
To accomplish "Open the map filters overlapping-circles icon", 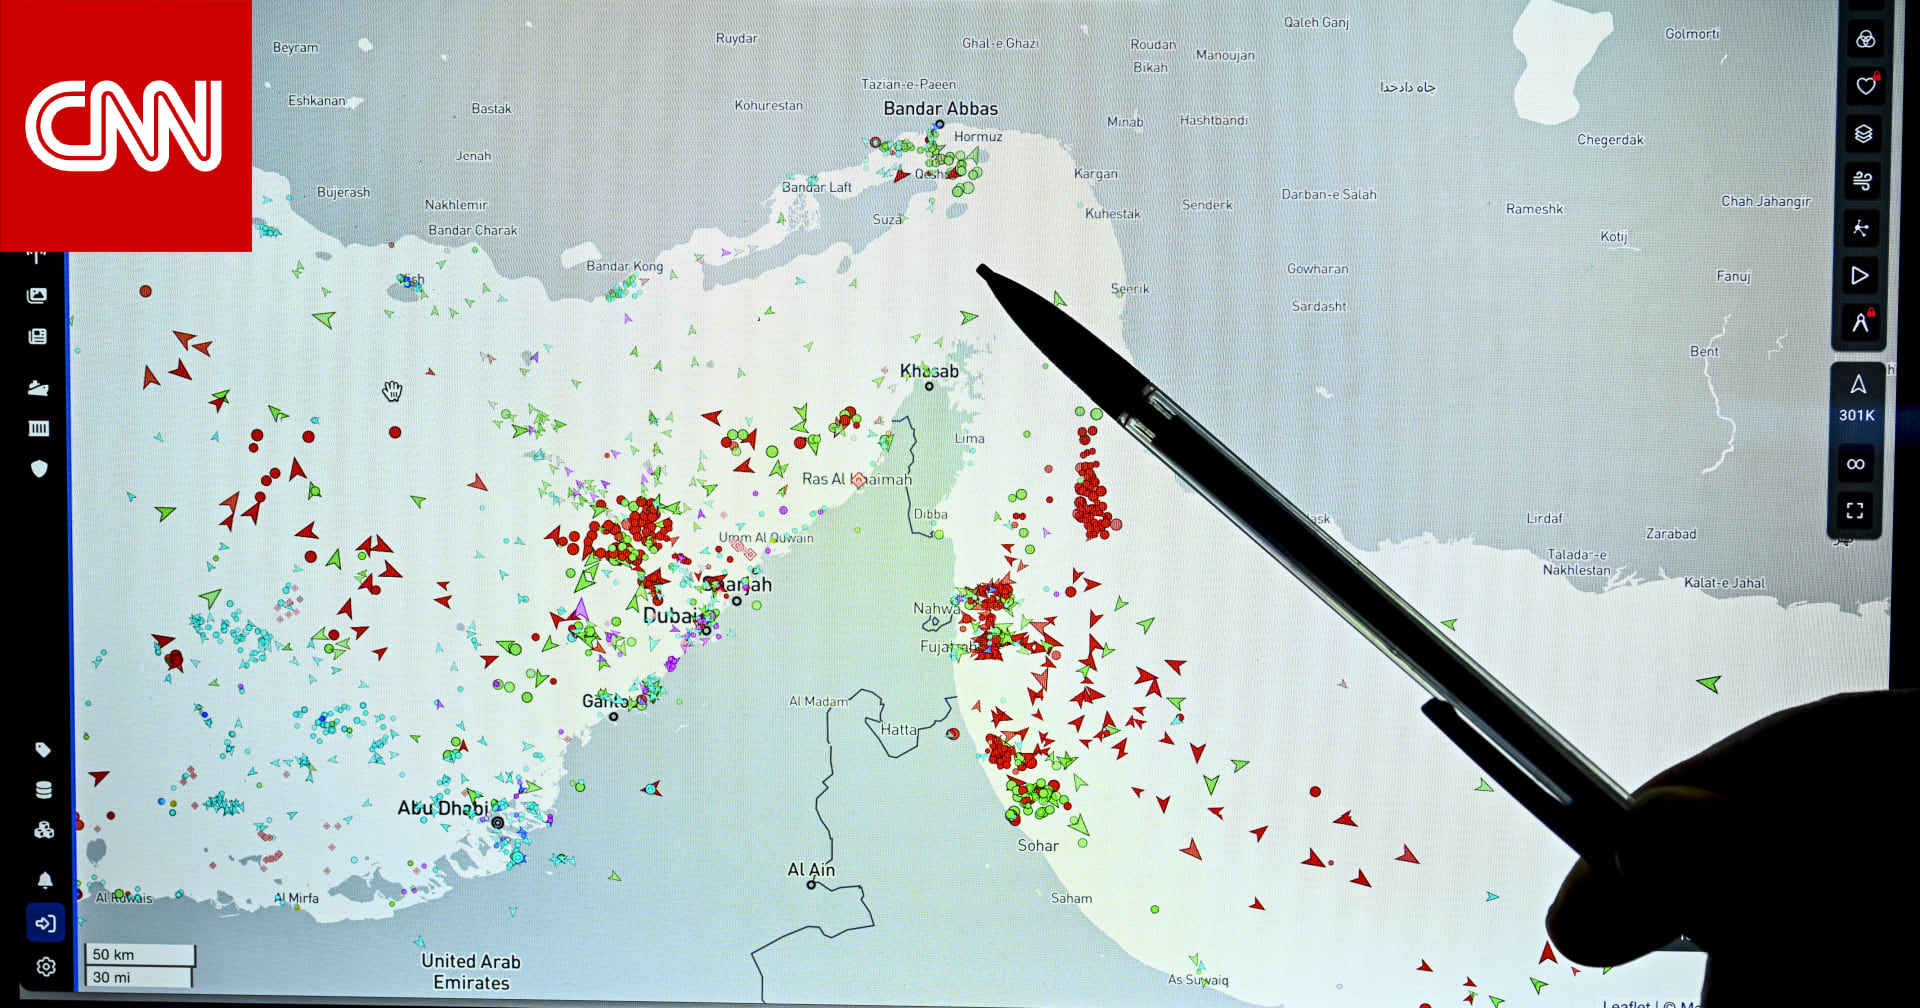I will pos(1865,40).
